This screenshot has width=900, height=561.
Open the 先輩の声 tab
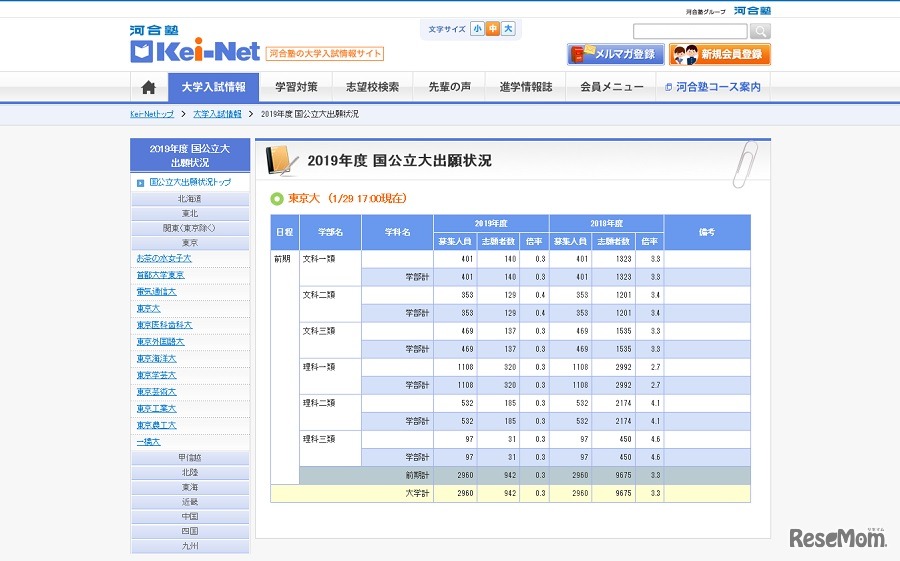449,87
